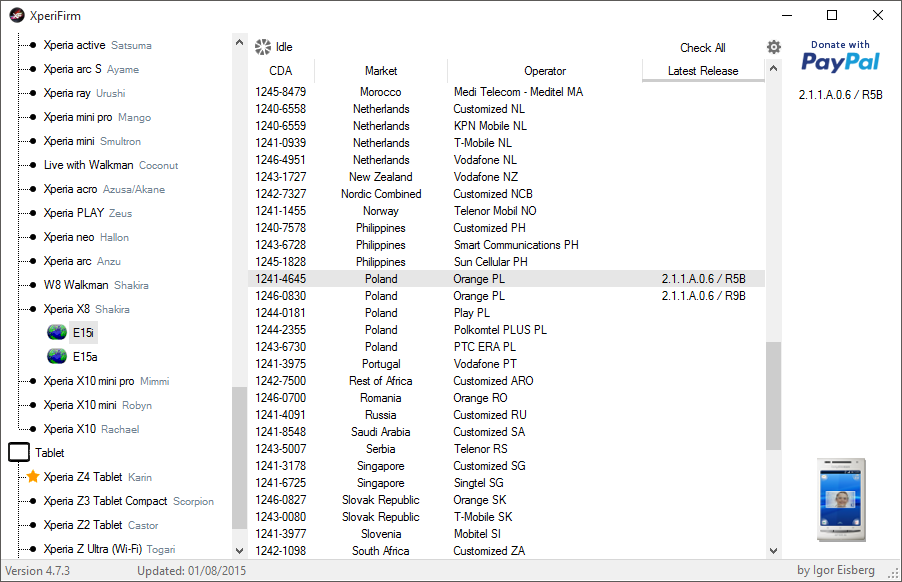
Task: Select the Orange RO row
Action: (506, 398)
